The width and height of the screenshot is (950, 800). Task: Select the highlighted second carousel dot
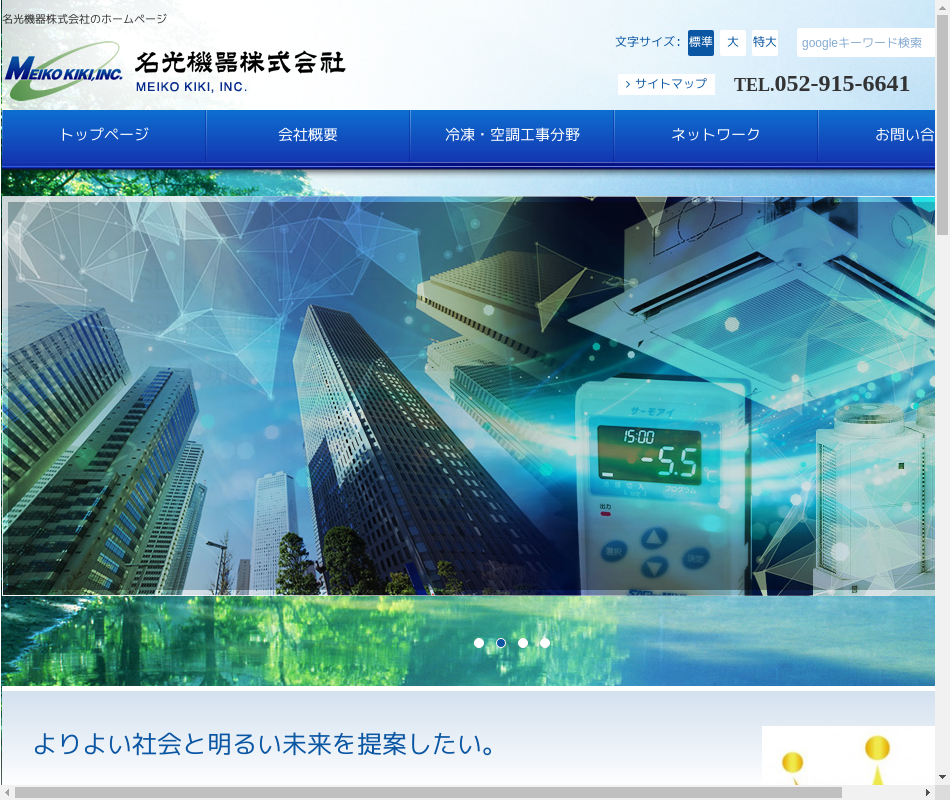[501, 643]
